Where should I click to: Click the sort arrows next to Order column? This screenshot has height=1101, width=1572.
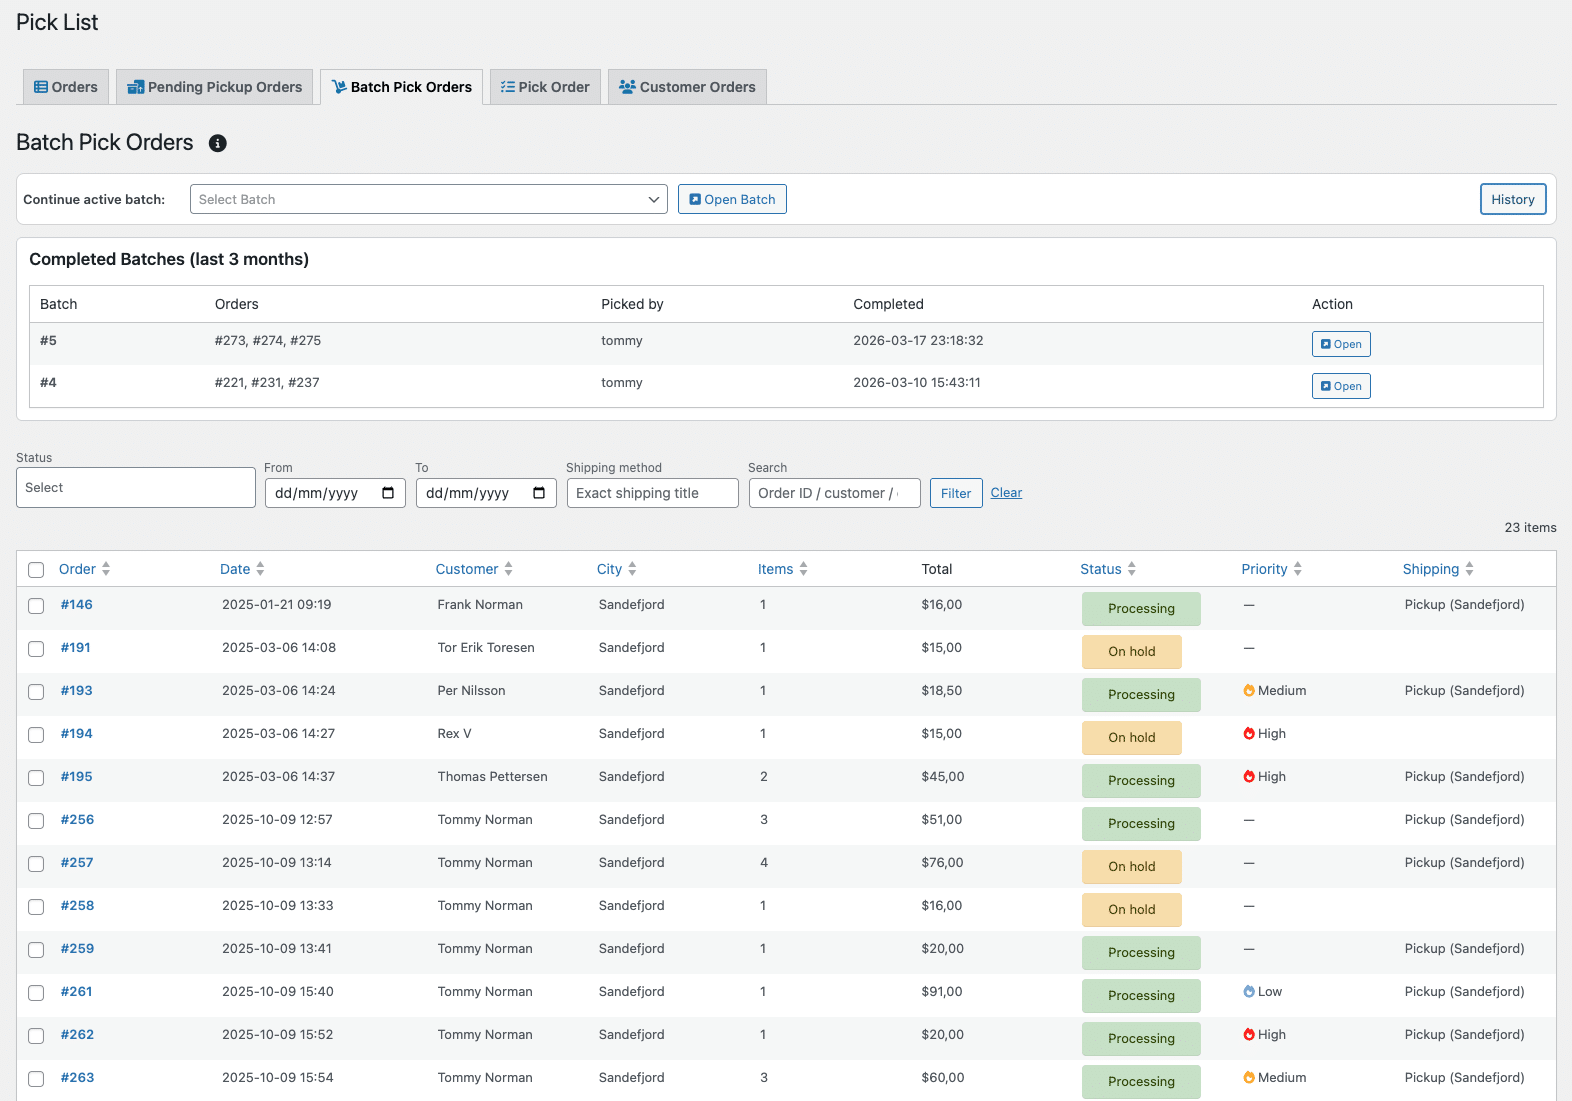coord(106,569)
